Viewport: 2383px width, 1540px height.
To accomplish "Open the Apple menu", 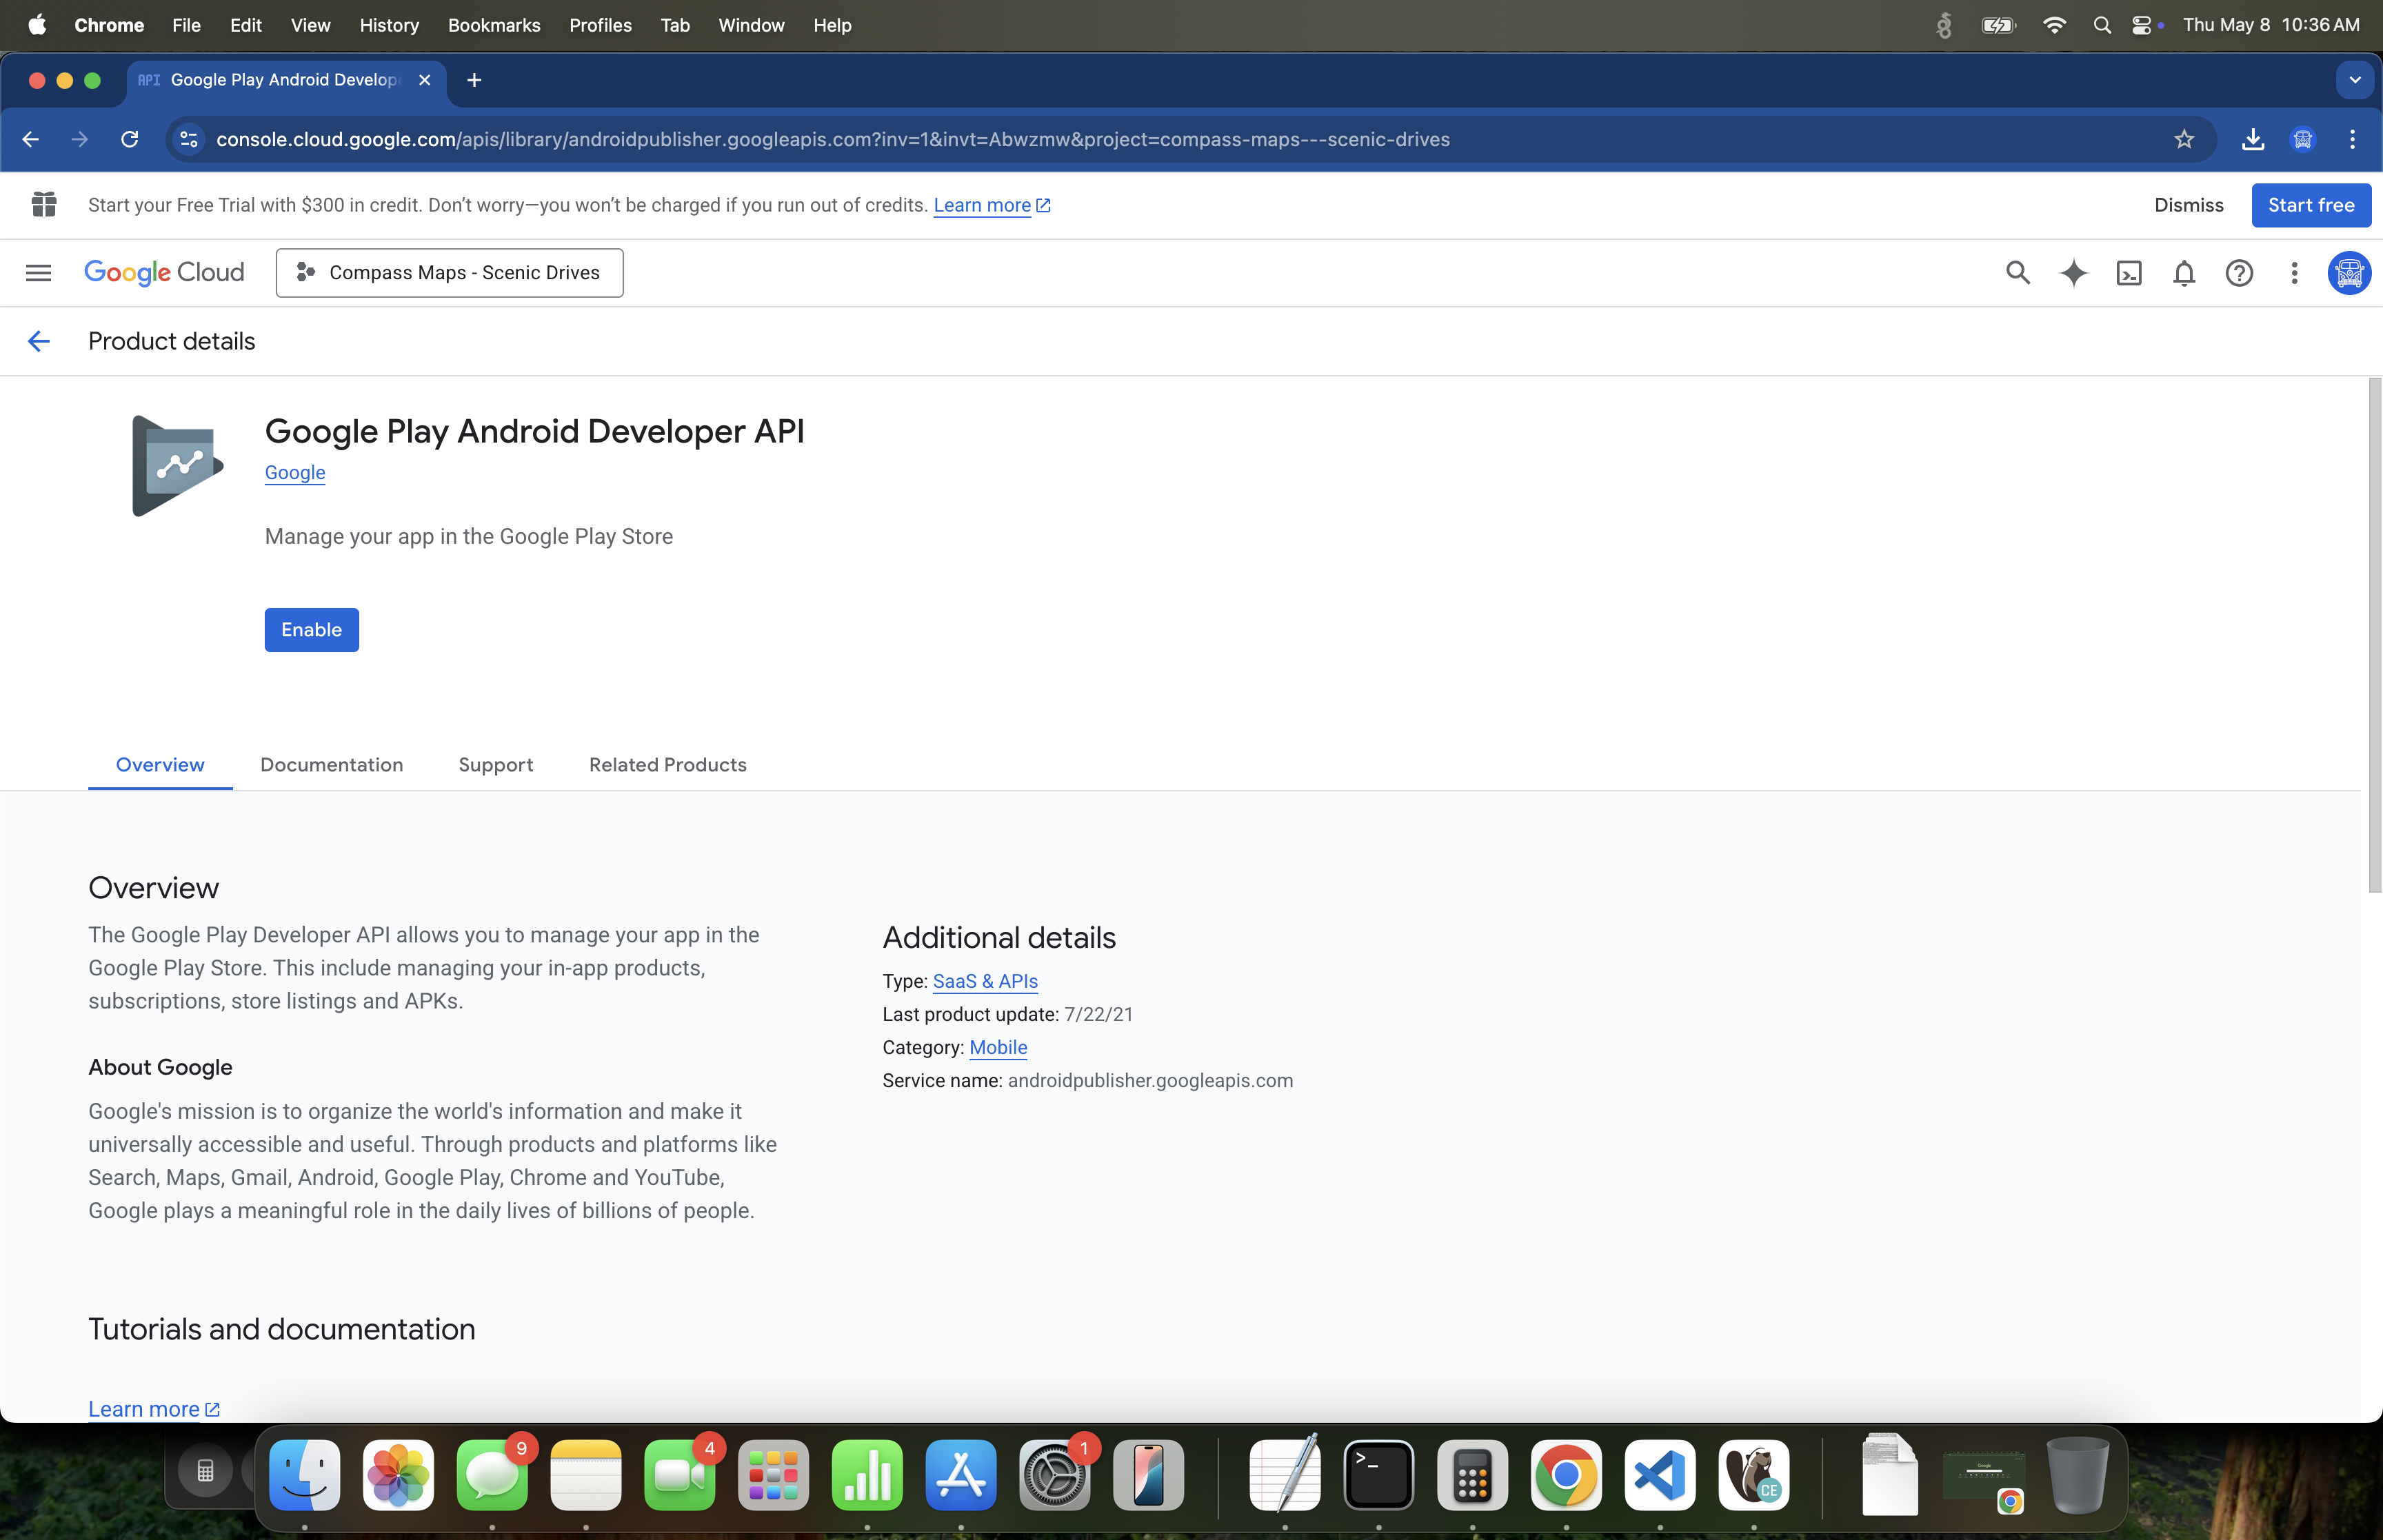I will coord(37,25).
